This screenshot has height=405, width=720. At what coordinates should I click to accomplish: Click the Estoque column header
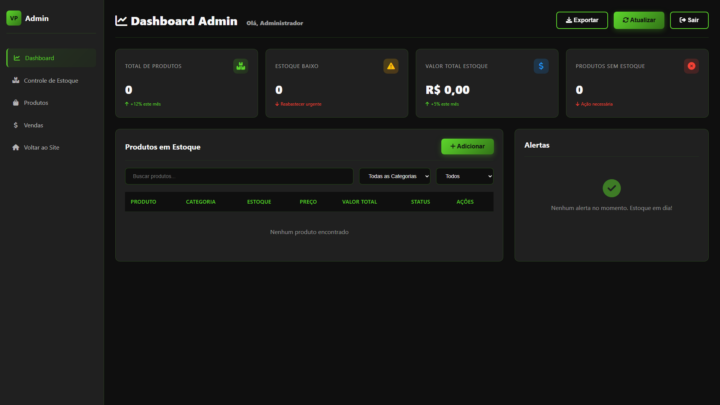pos(259,202)
